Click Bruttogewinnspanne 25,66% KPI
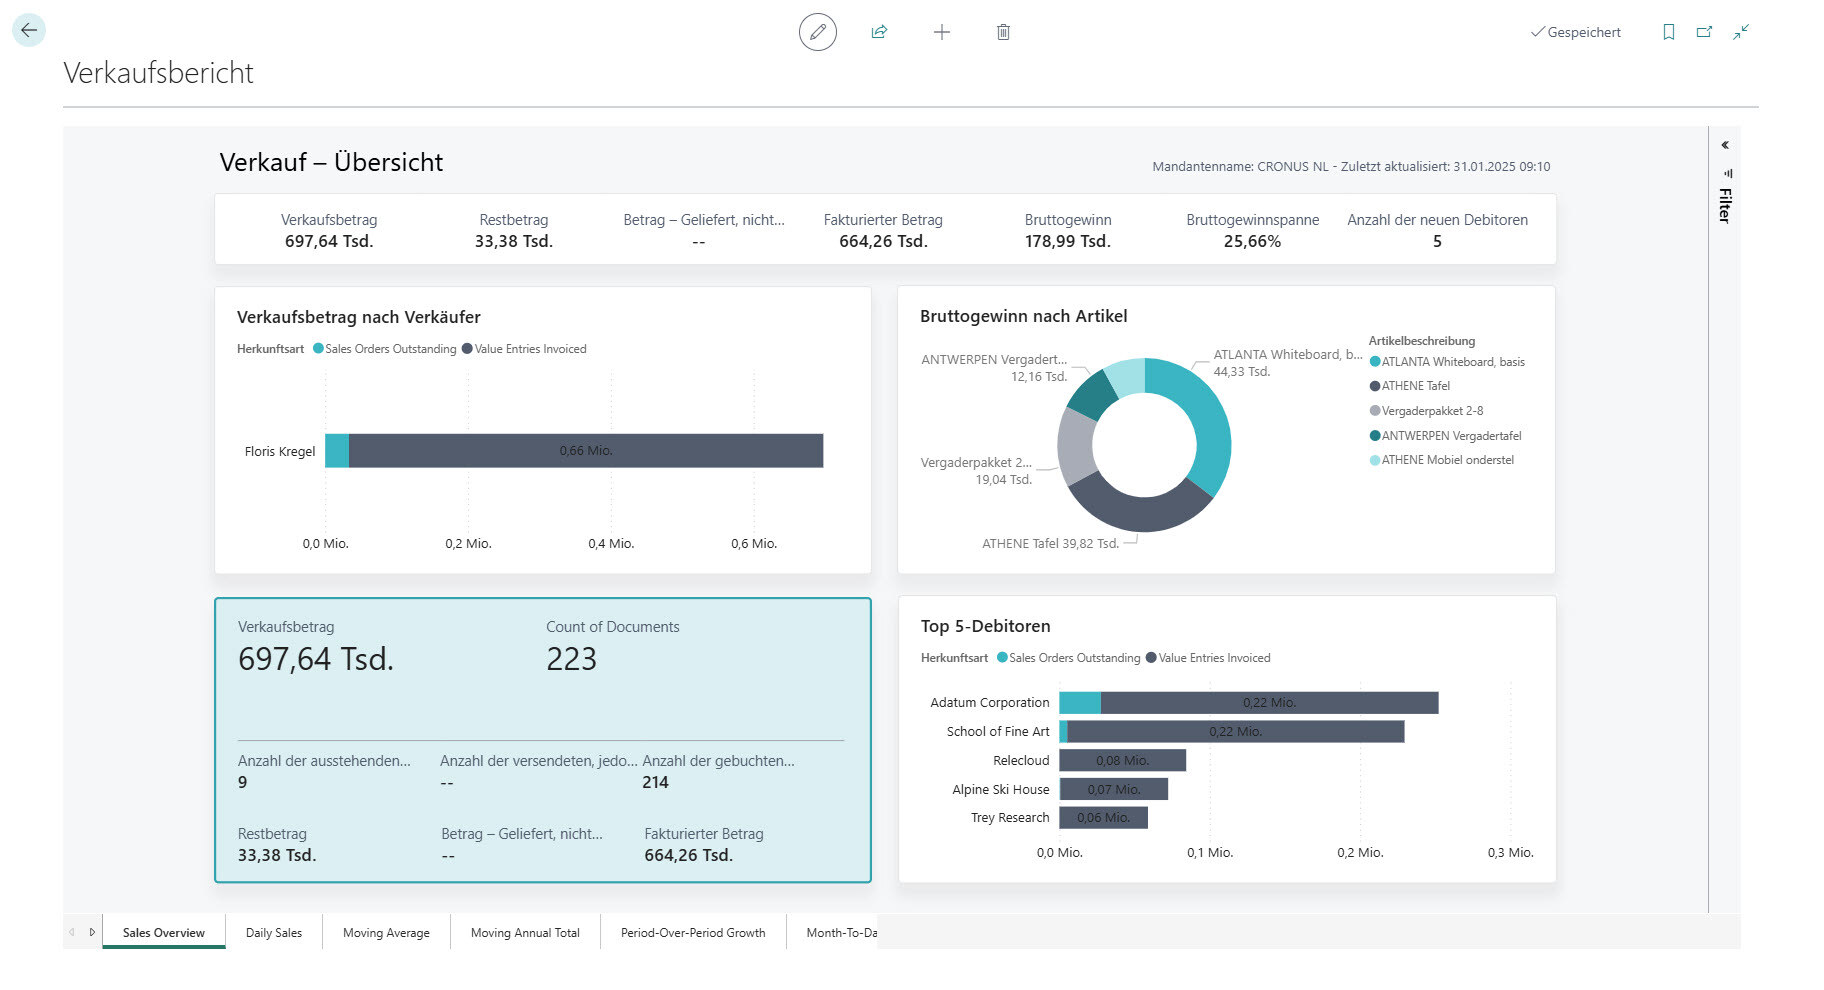The height and width of the screenshot is (990, 1824). tap(1252, 231)
